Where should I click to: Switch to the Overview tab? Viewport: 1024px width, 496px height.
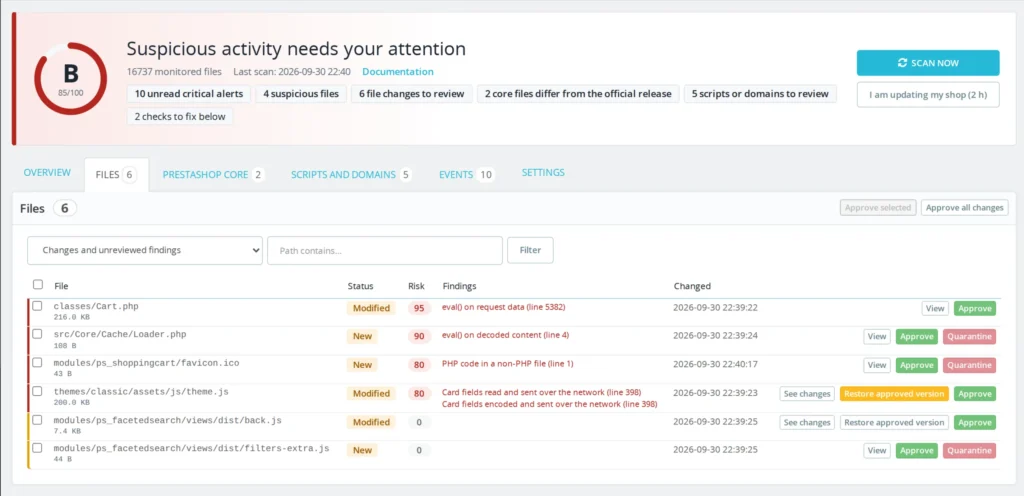[47, 173]
